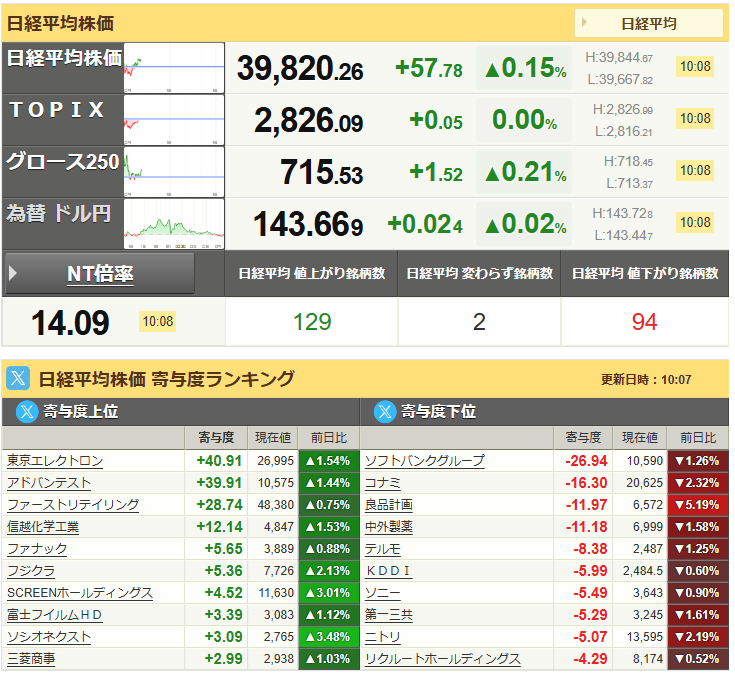Viewport: 735px width, 678px height.
Task: Click the L:143.447 low value
Action: tap(623, 235)
